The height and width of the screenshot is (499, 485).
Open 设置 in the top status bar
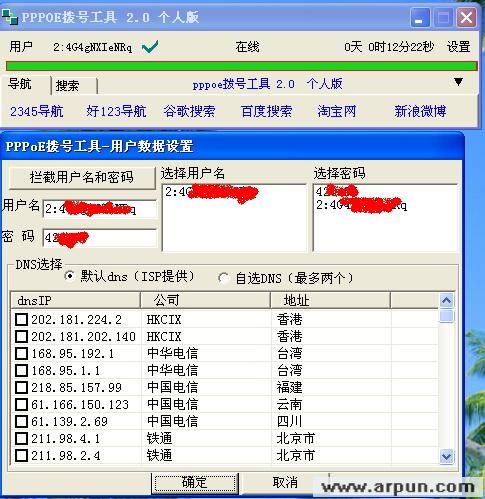tap(458, 47)
